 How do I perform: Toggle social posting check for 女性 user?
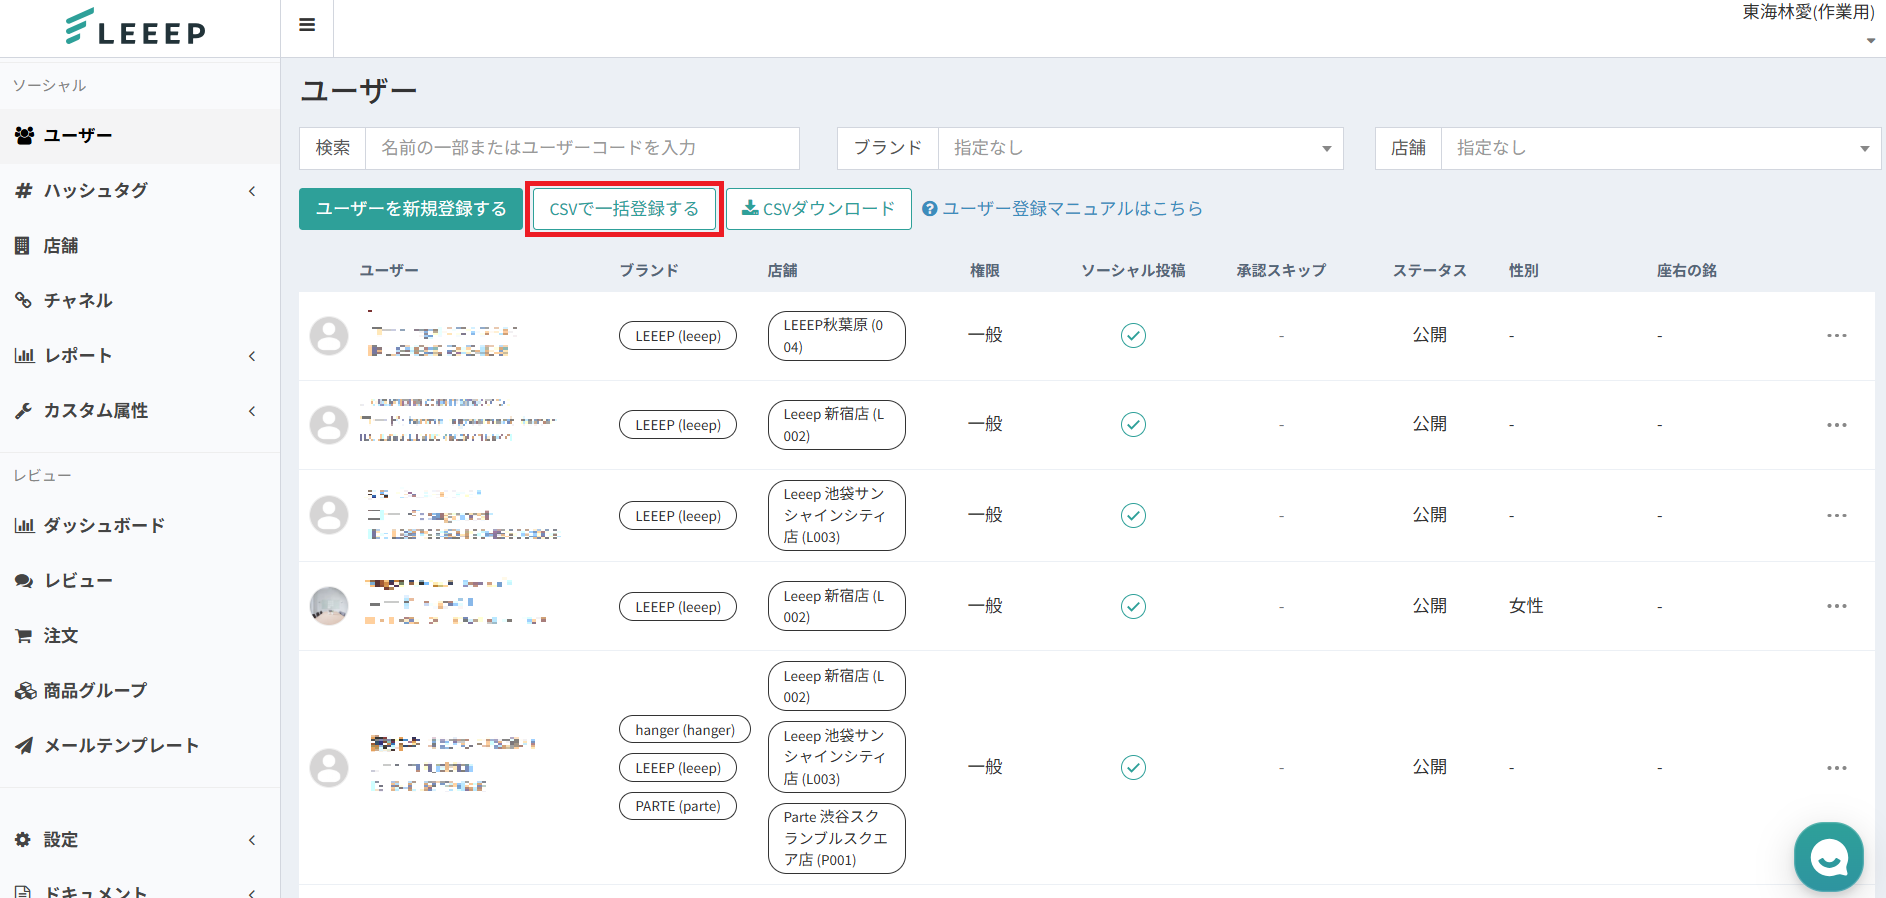pyautogui.click(x=1133, y=606)
